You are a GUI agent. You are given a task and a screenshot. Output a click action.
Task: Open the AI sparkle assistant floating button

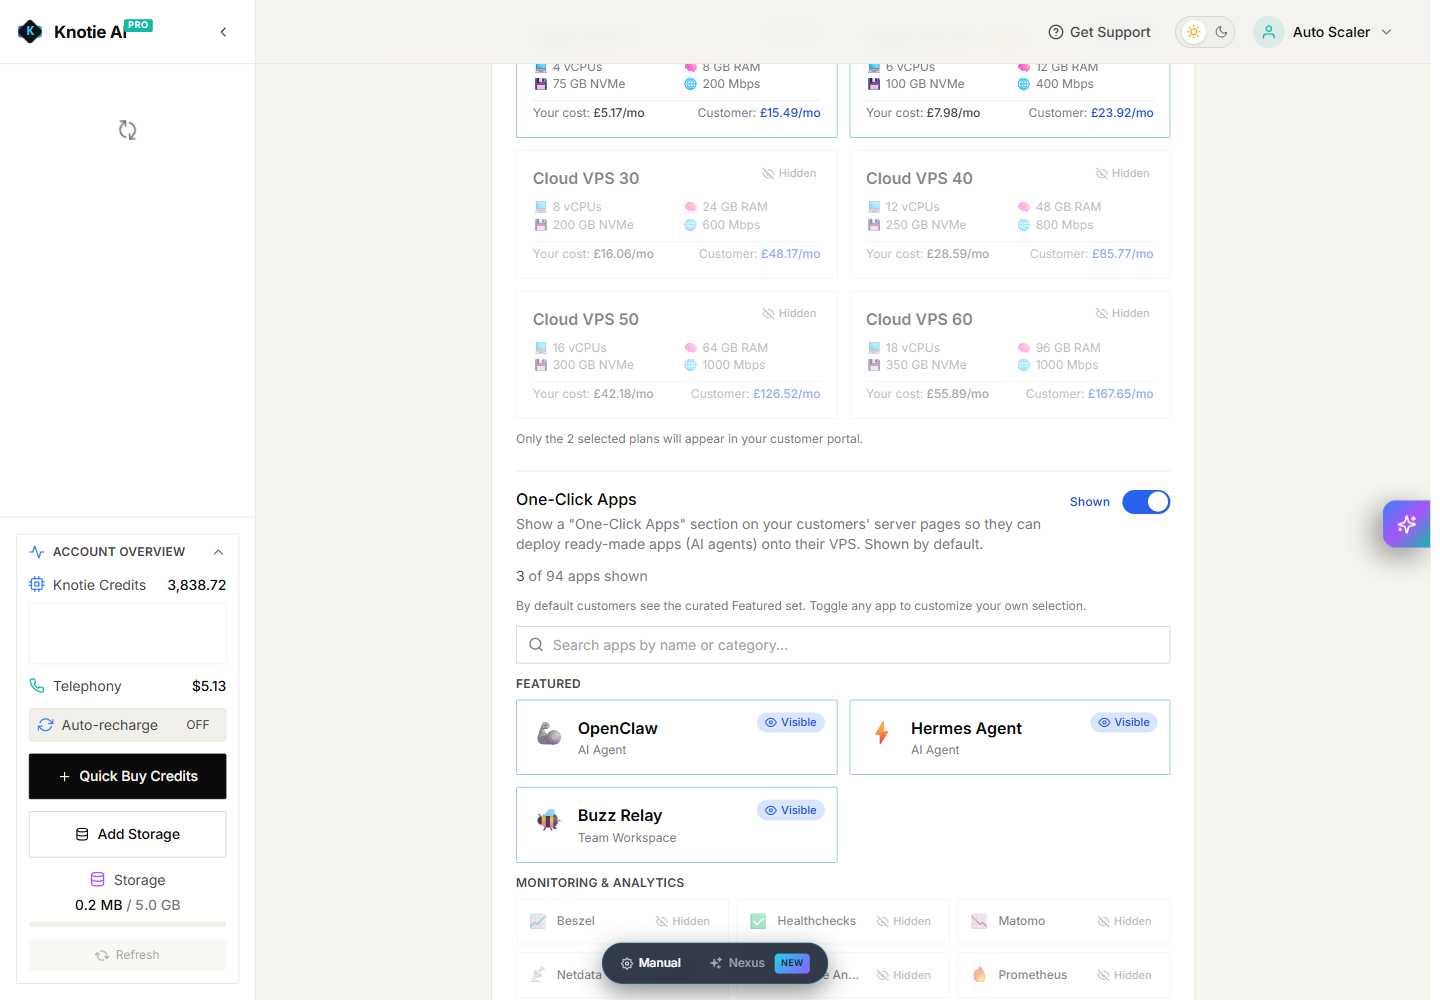[1406, 524]
